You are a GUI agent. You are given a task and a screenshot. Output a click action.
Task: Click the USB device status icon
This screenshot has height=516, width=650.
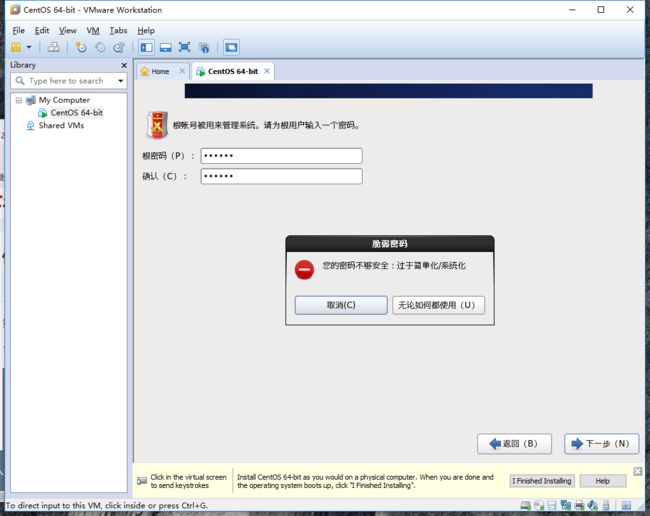(606, 505)
